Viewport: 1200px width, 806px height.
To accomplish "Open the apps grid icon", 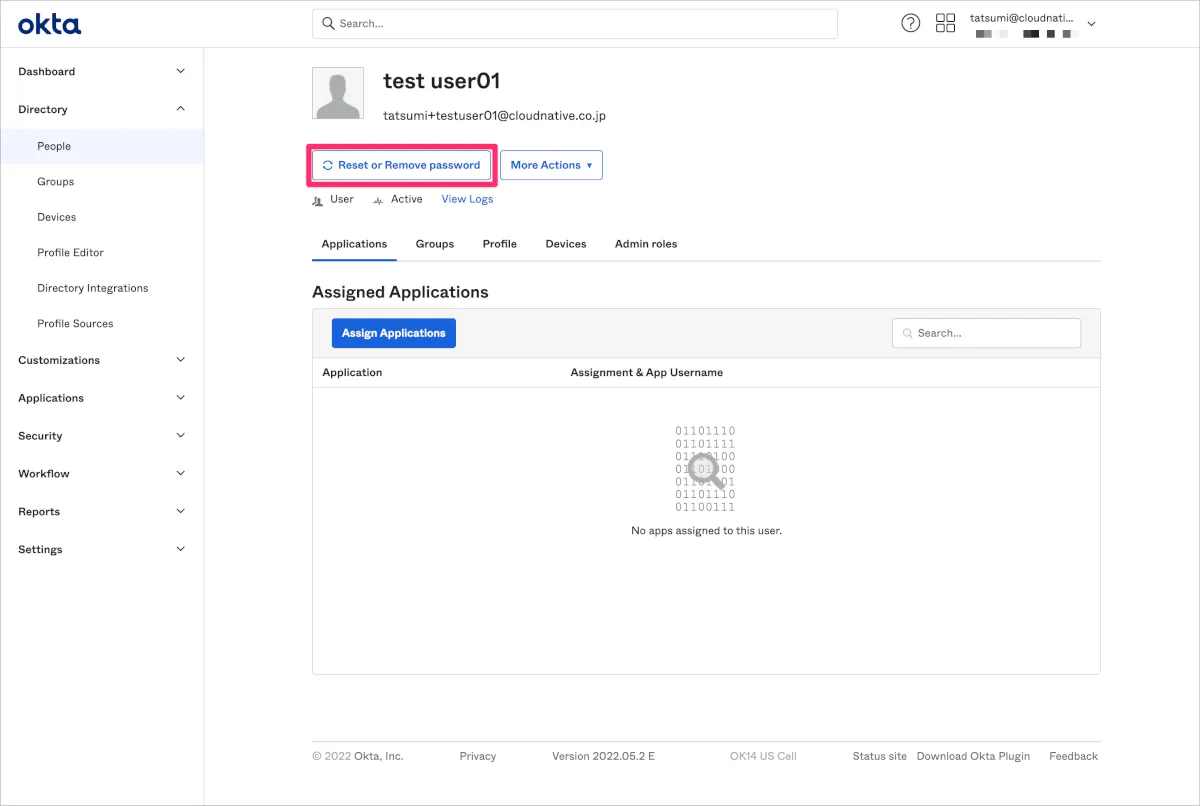I will click(945, 24).
